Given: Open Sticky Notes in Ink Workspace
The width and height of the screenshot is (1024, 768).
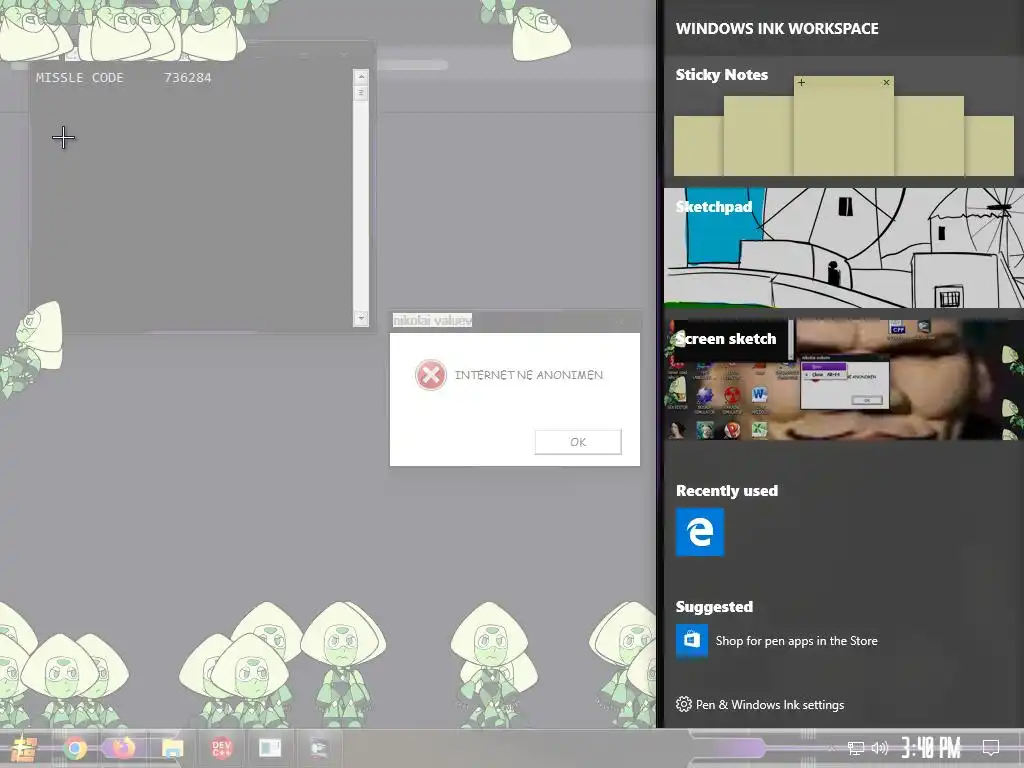Looking at the screenshot, I should pyautogui.click(x=844, y=119).
